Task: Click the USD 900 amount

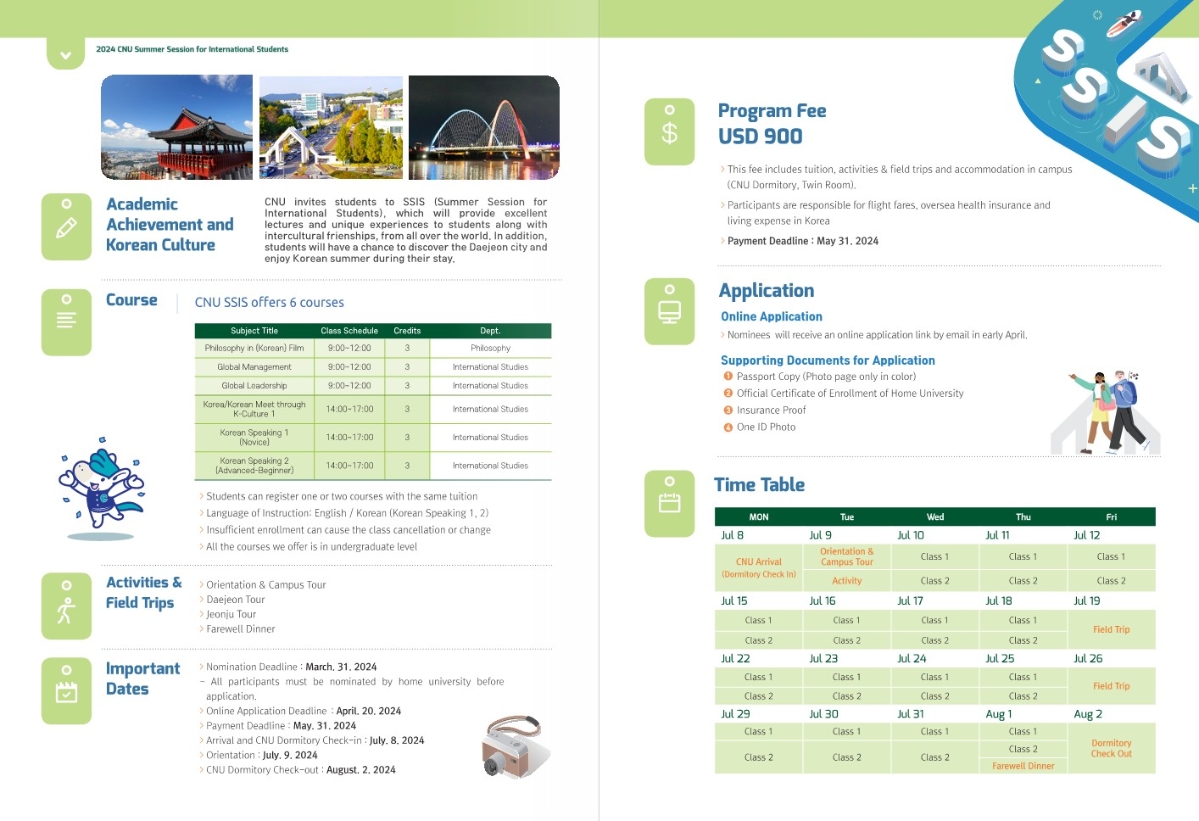Action: (x=760, y=136)
